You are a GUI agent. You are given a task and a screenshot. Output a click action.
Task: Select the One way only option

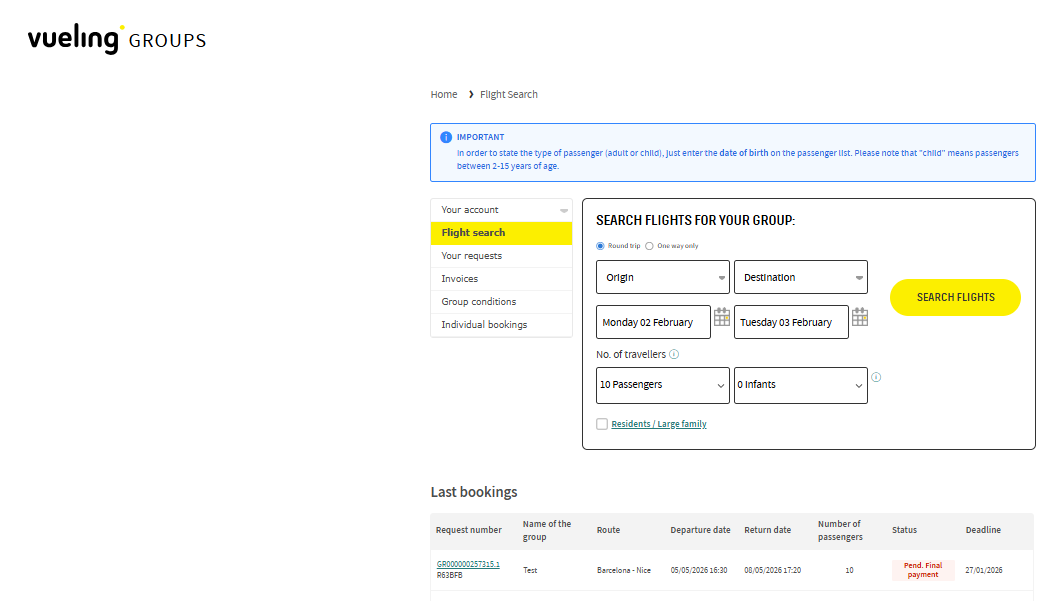coord(649,246)
